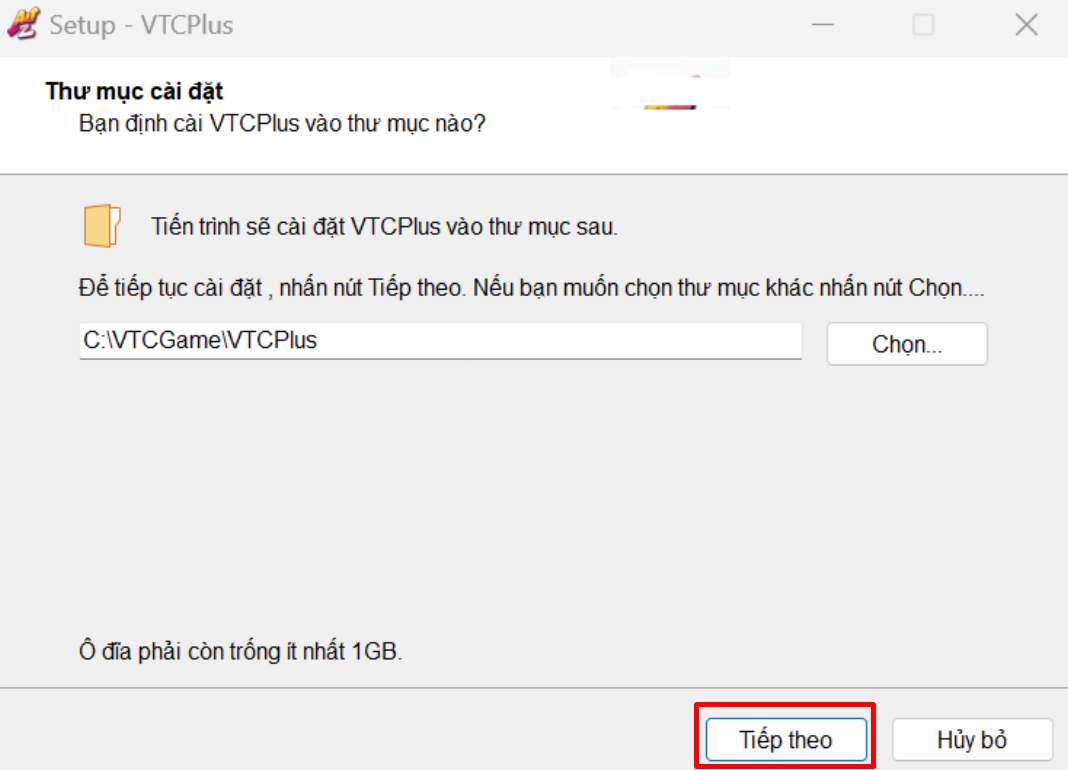Click the VTCPlus app icon in title bar
1068x770 pixels.
click(x=23, y=25)
